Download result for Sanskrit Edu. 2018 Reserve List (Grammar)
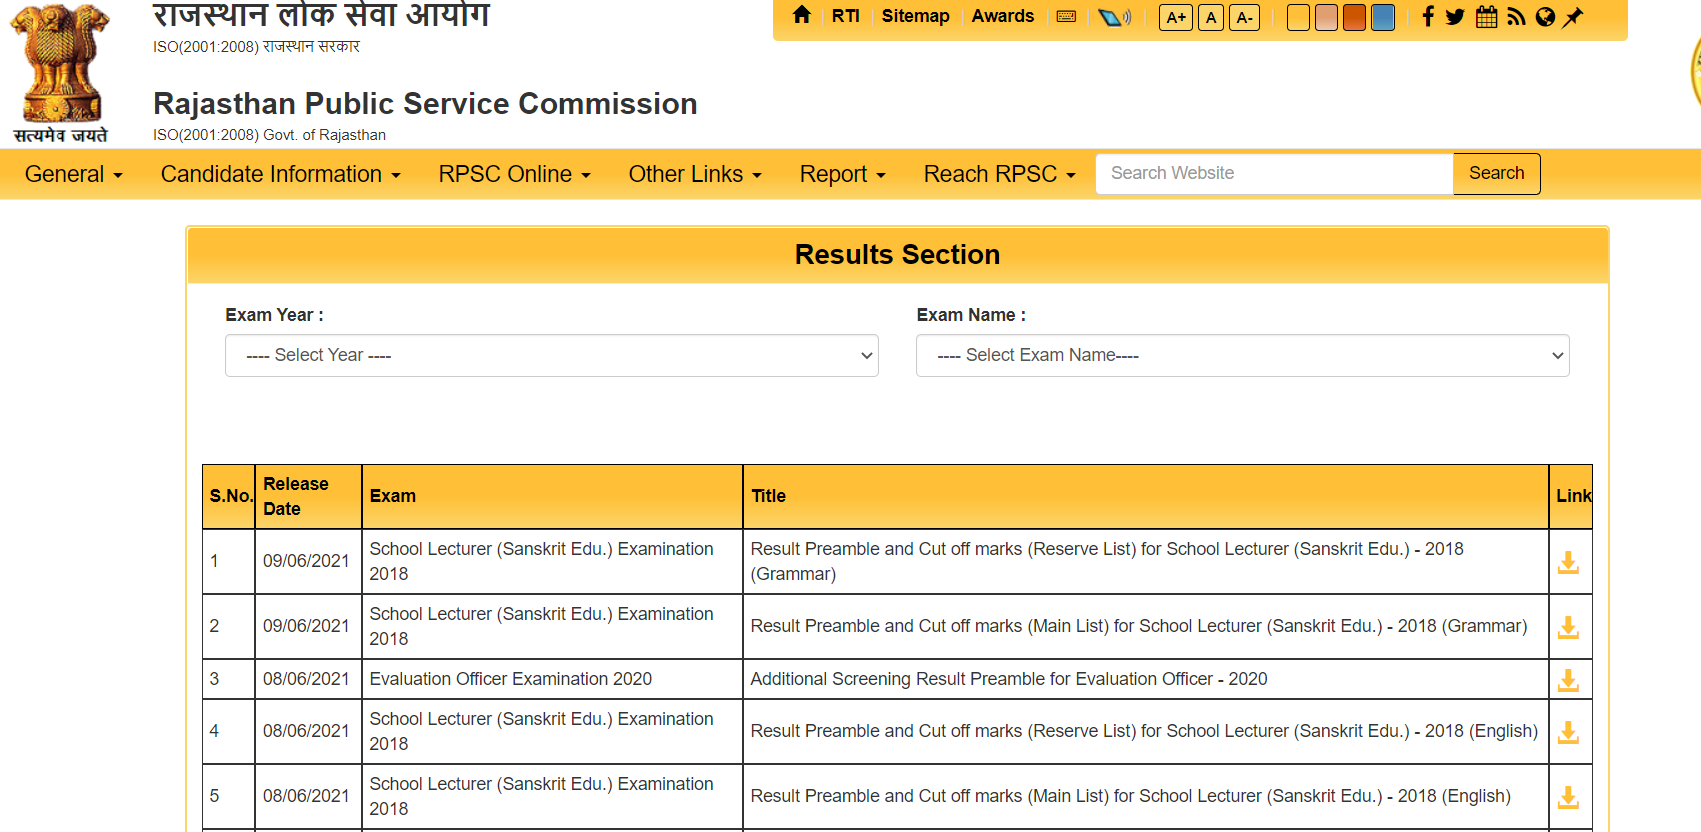 tap(1568, 562)
